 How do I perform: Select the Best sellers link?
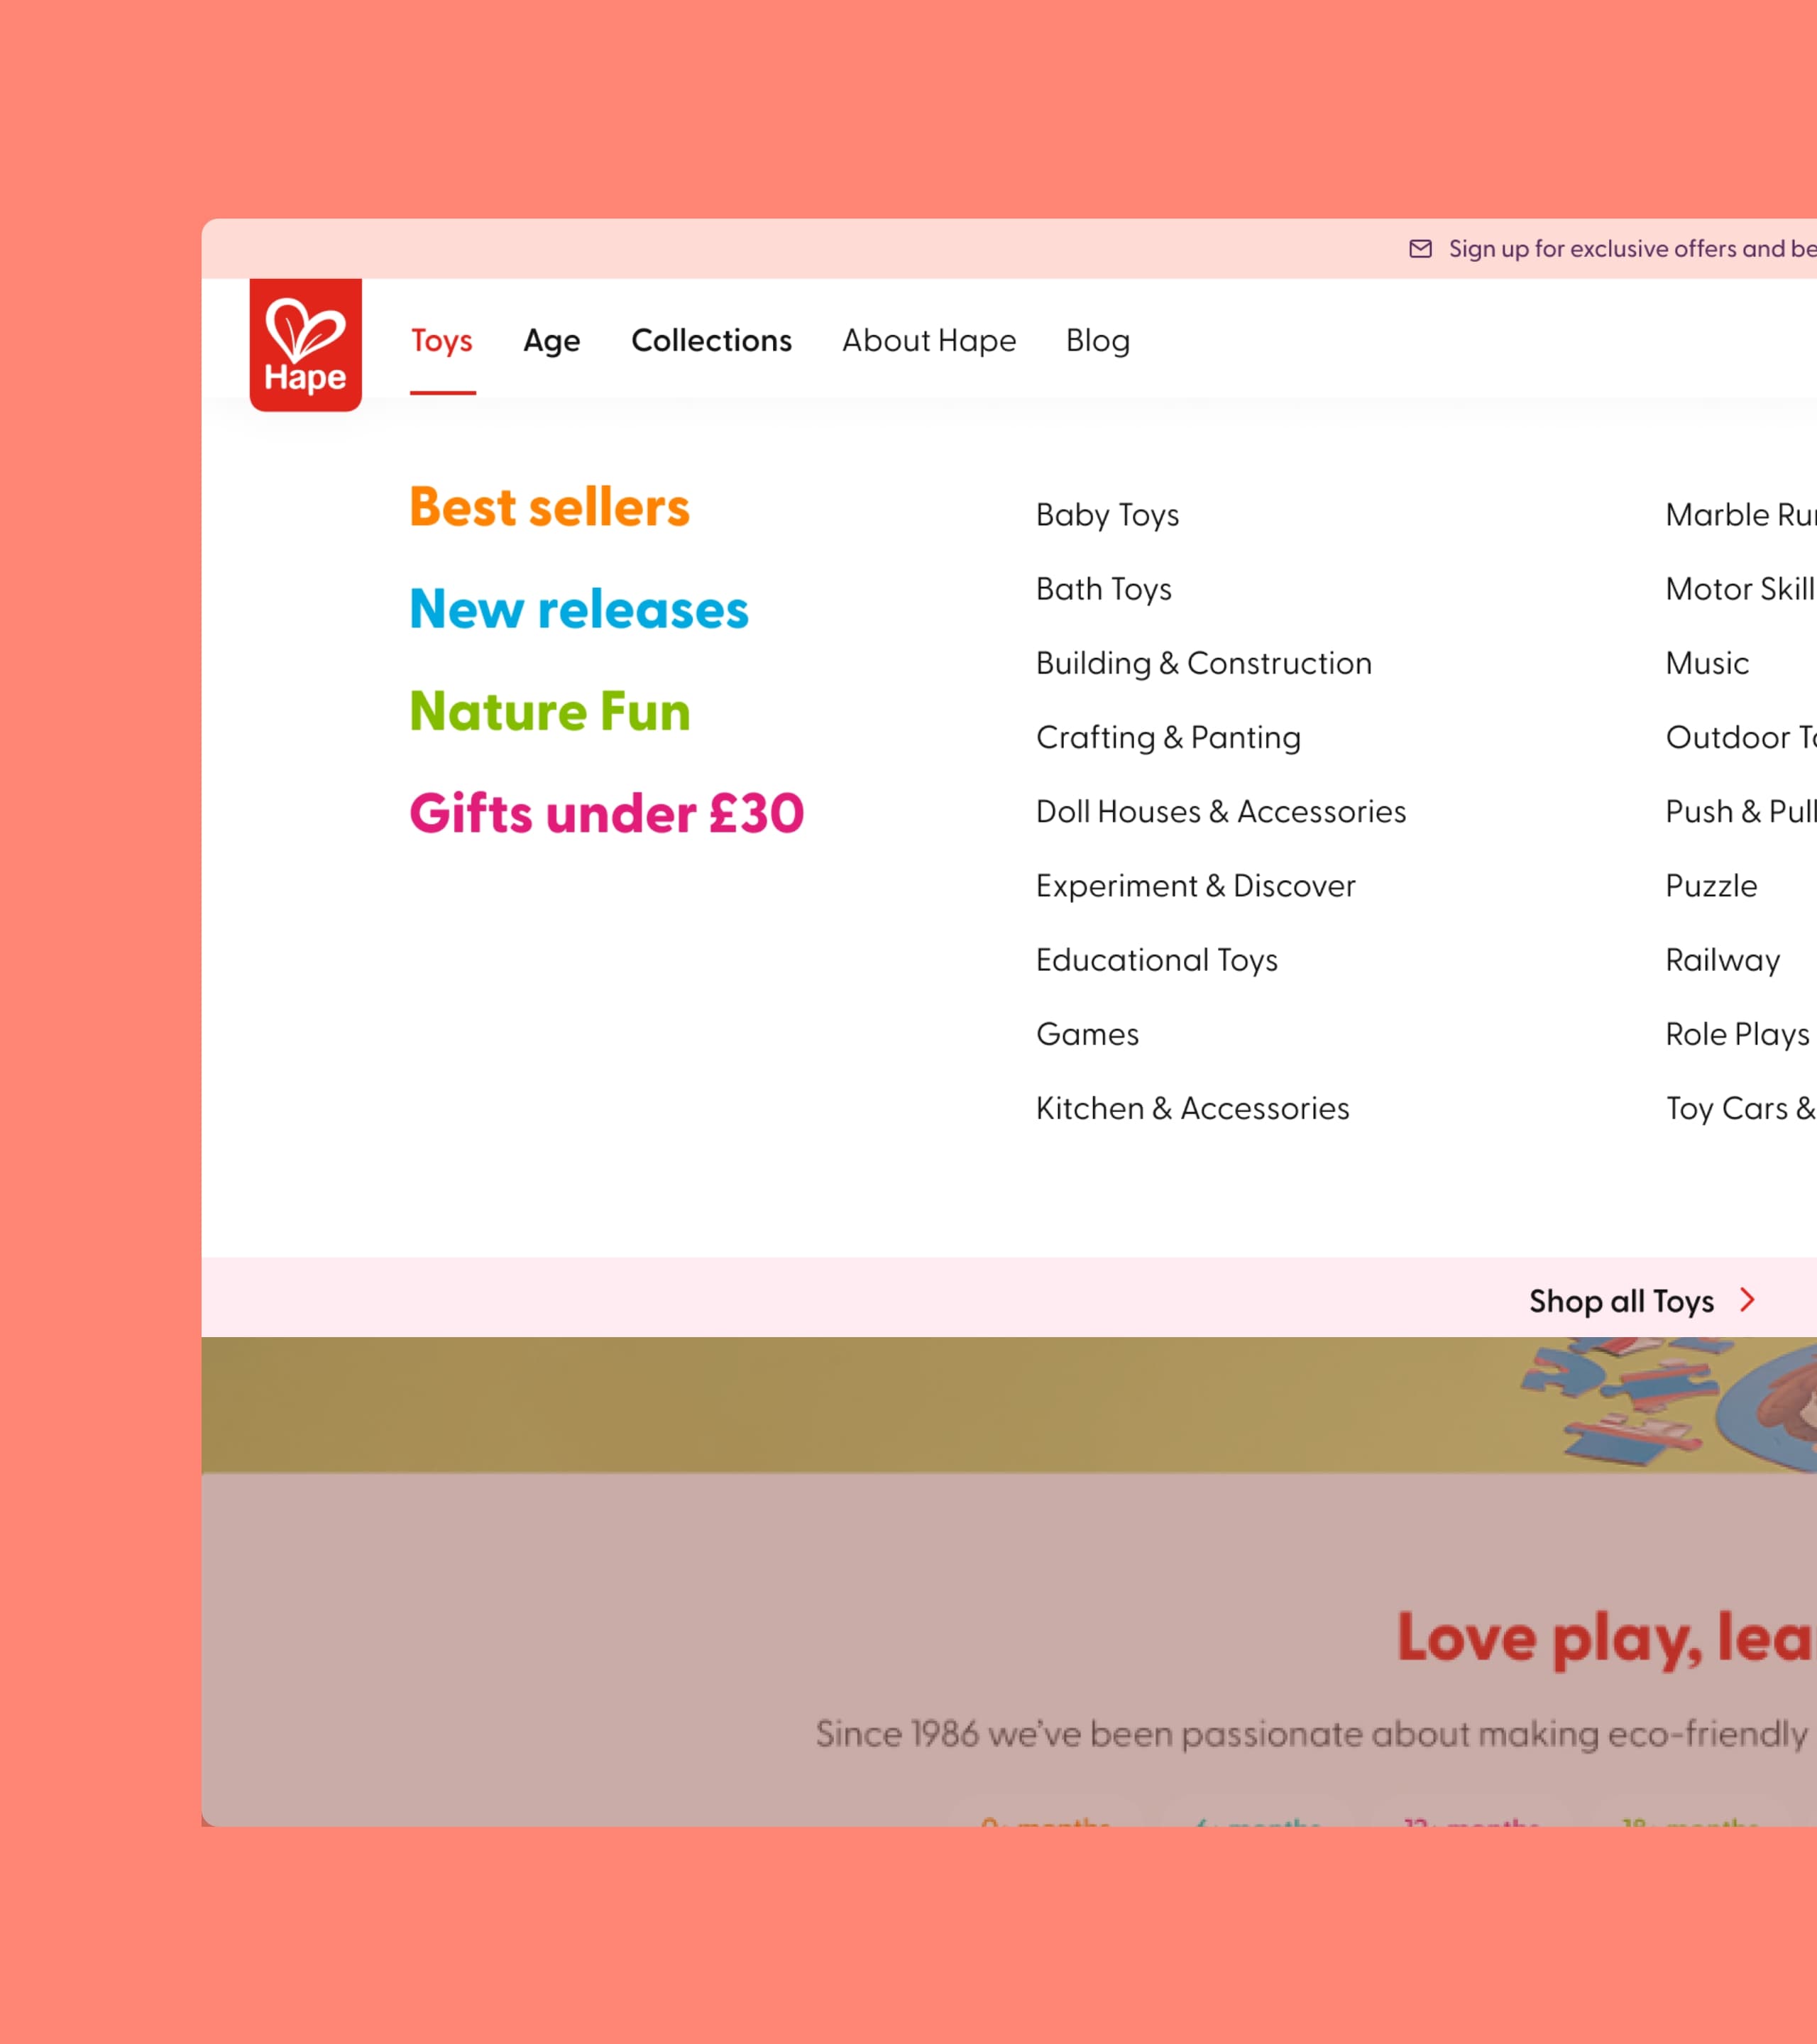click(x=549, y=507)
